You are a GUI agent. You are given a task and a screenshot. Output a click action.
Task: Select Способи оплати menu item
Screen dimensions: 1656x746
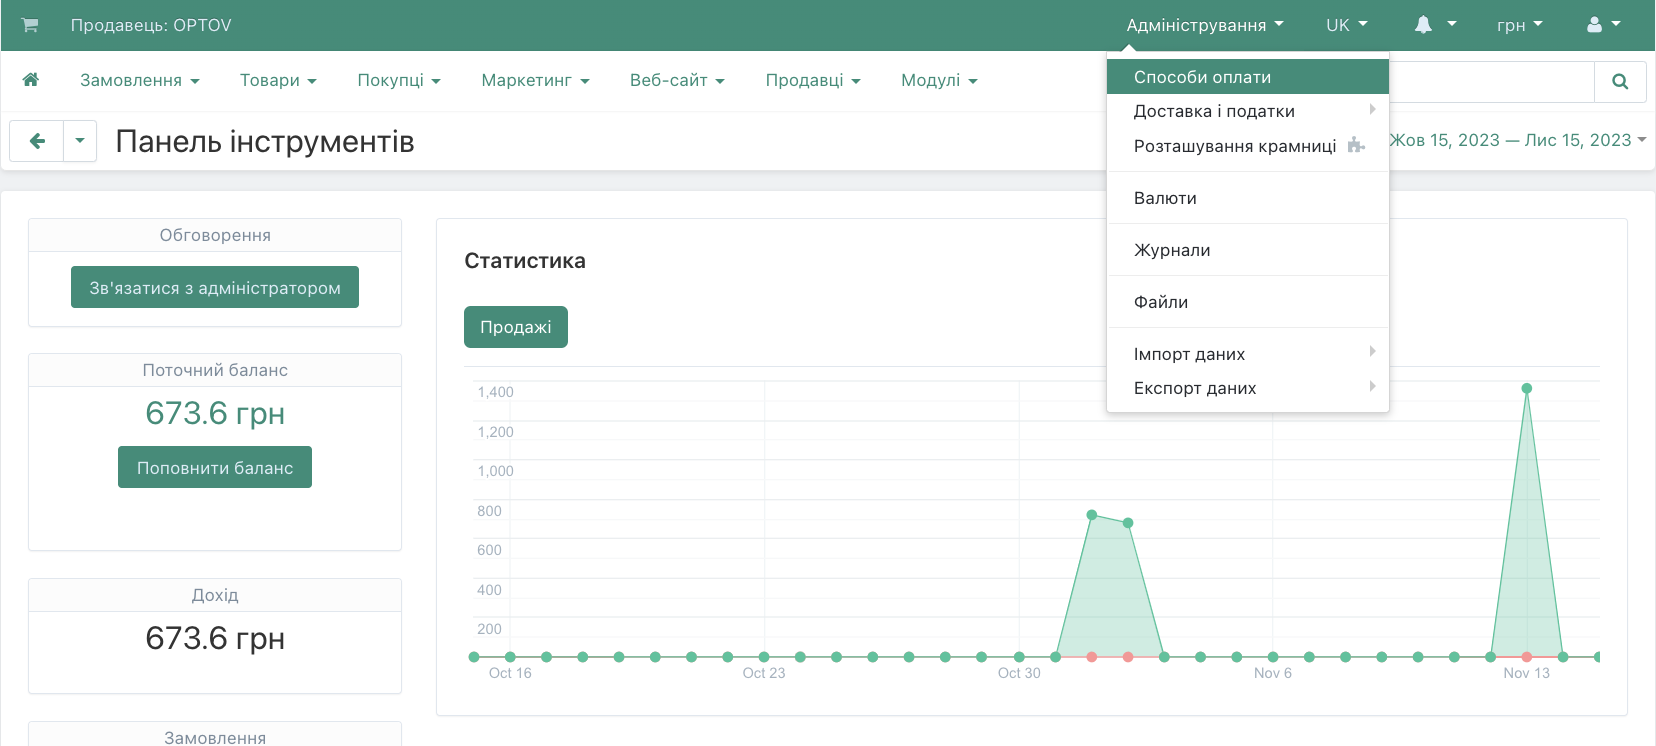pos(1202,77)
